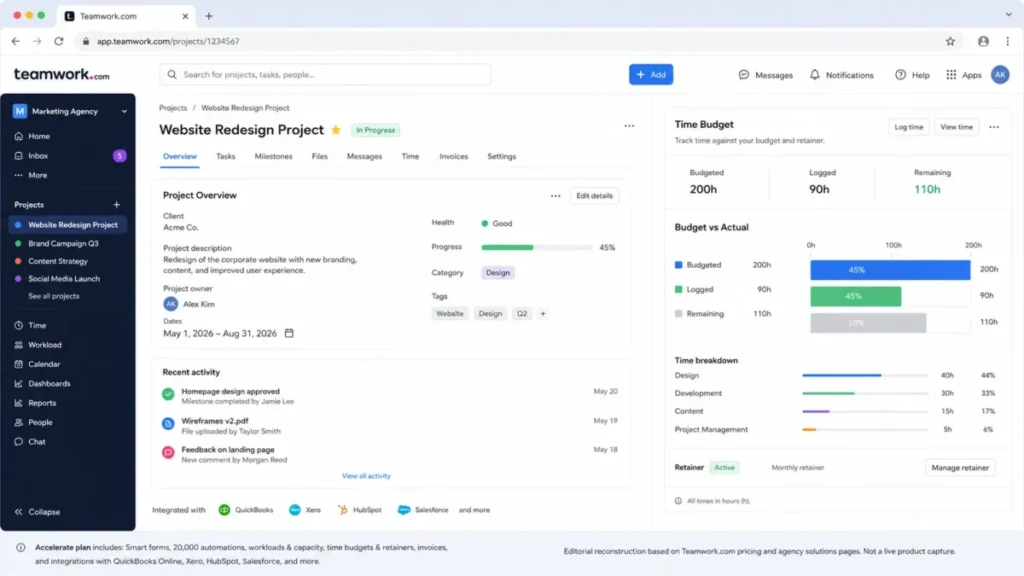Click the View time button
Screen dimensions: 1024x576
pyautogui.click(x=956, y=127)
